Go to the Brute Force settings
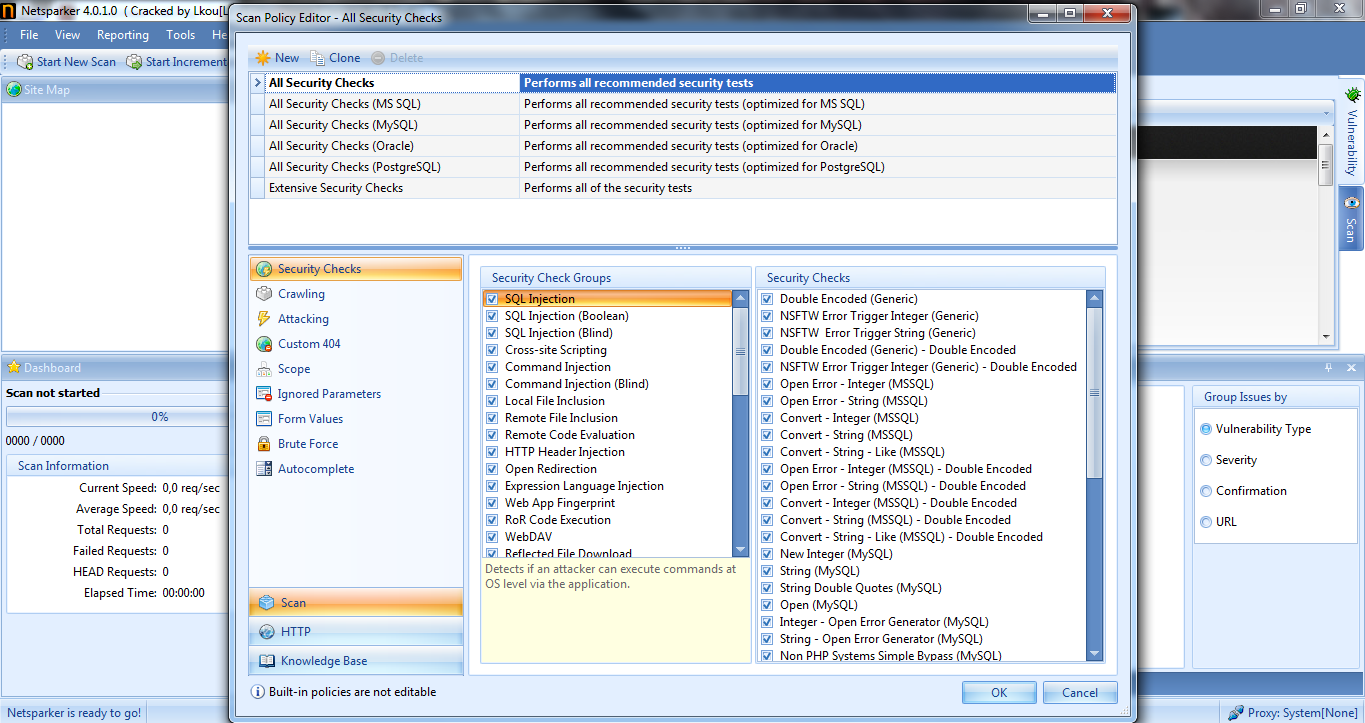This screenshot has height=723, width=1365. coord(356,444)
